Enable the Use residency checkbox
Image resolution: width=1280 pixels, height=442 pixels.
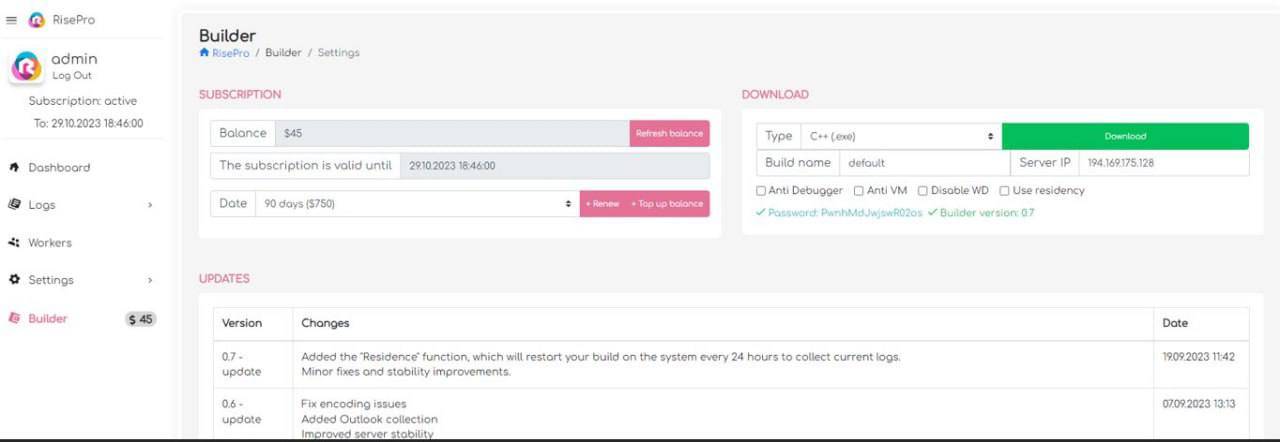(x=1004, y=190)
